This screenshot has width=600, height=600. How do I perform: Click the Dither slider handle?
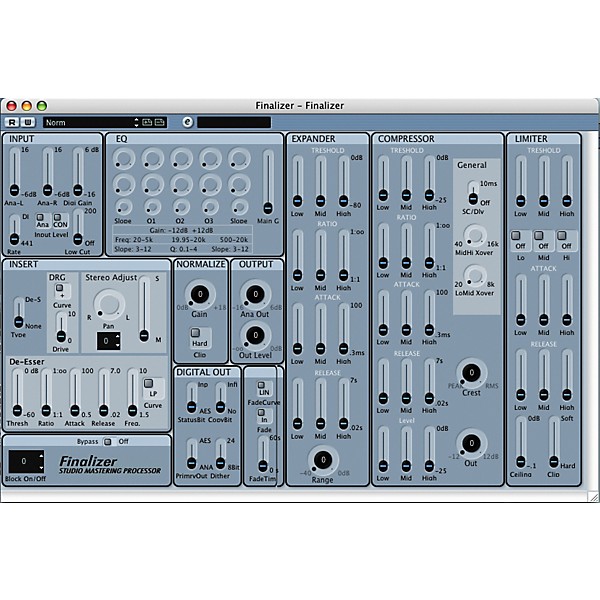[220, 463]
